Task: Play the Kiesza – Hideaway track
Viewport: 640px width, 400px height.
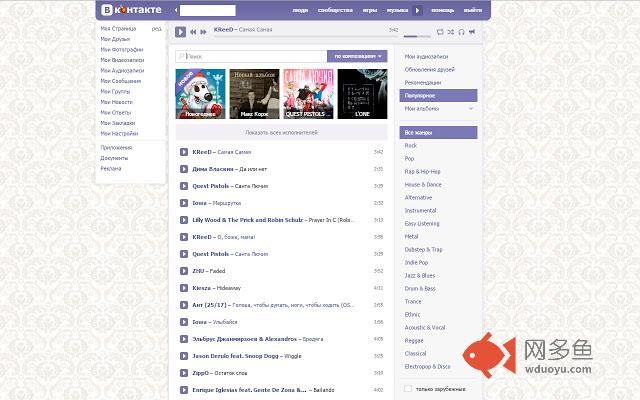Action: click(x=184, y=288)
